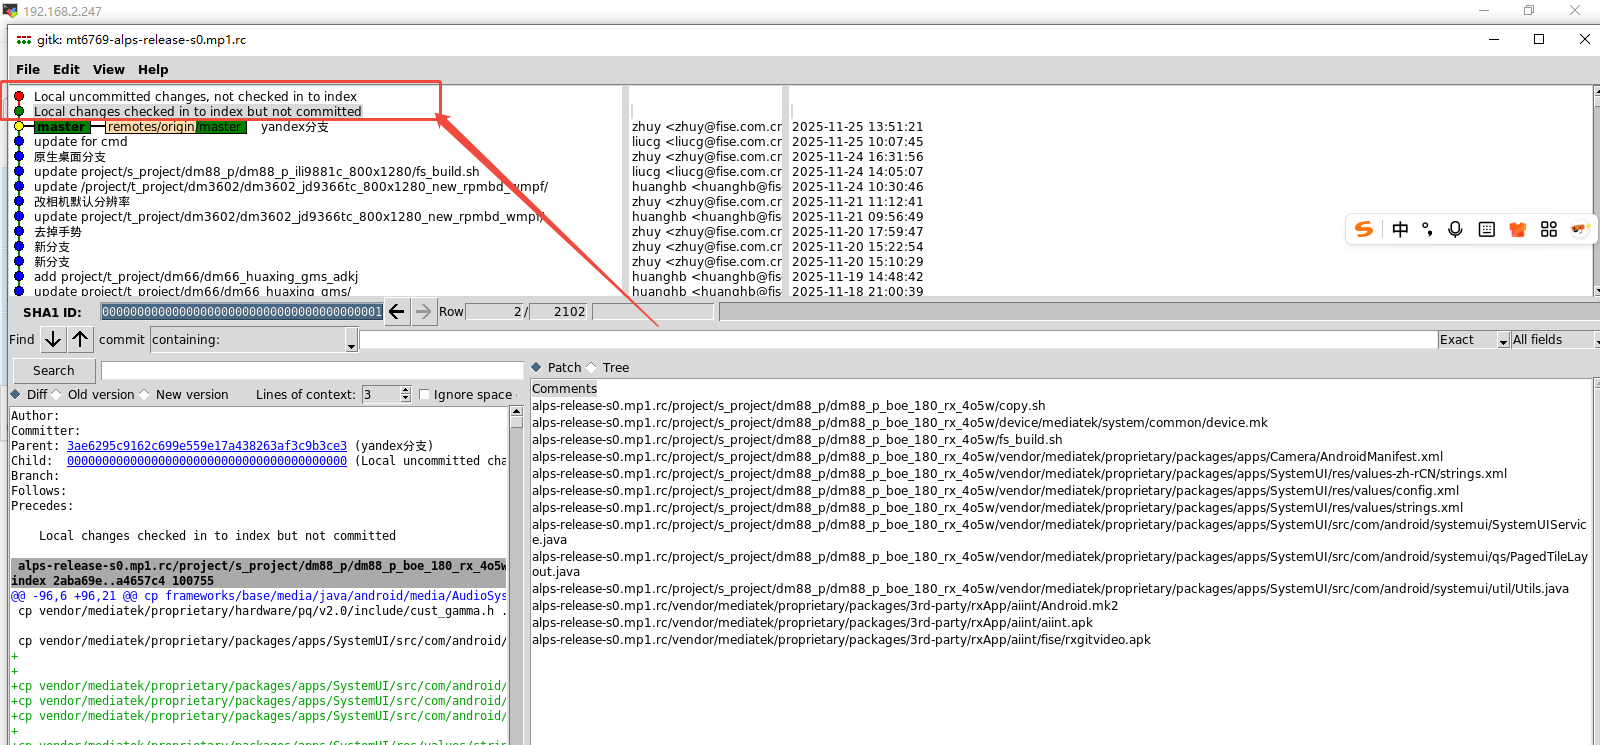Toggle Chinese/English input mode icon
The height and width of the screenshot is (745, 1600).
[1400, 229]
